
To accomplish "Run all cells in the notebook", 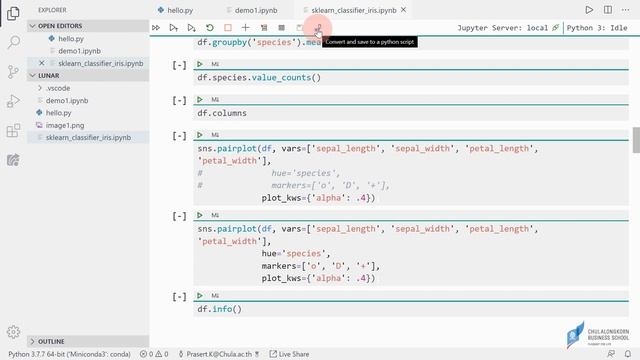I will [x=156, y=28].
